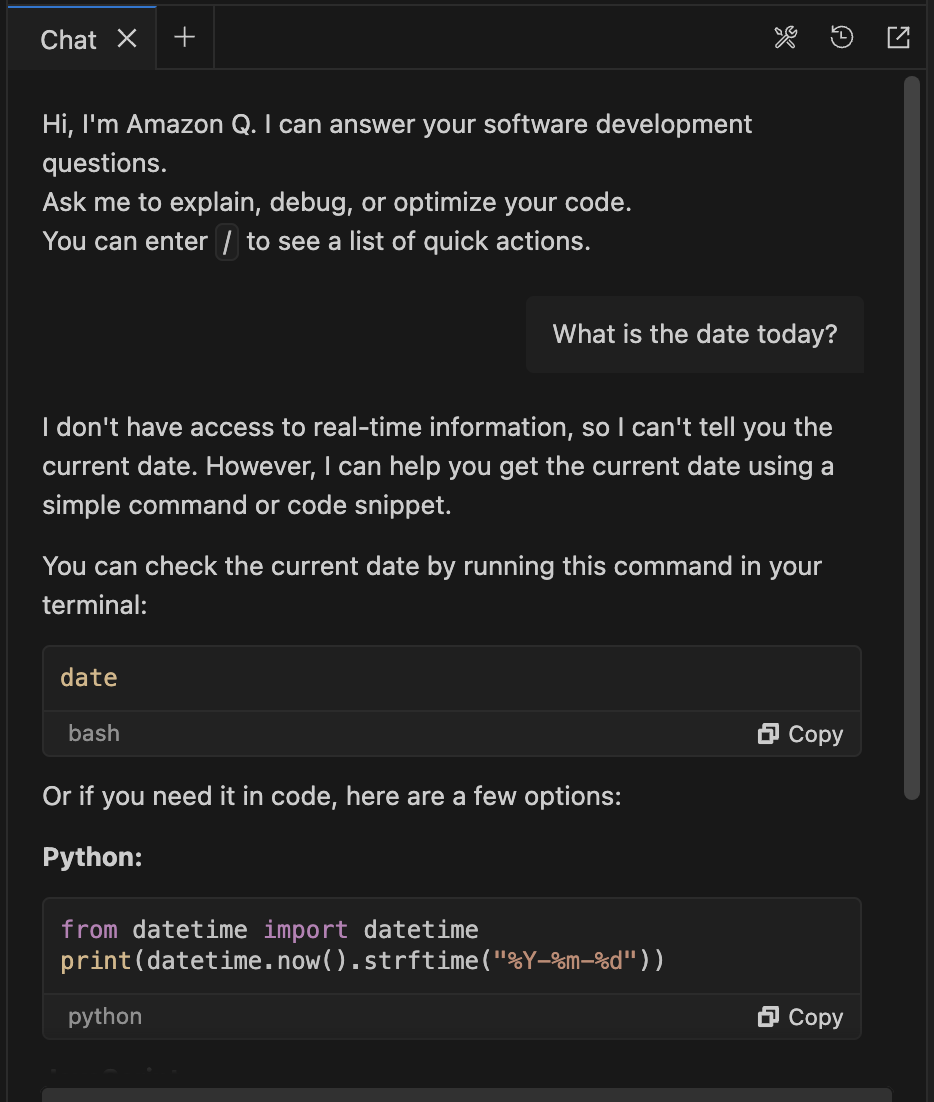Close the Chat tab
The height and width of the screenshot is (1102, 934).
pyautogui.click(x=127, y=39)
